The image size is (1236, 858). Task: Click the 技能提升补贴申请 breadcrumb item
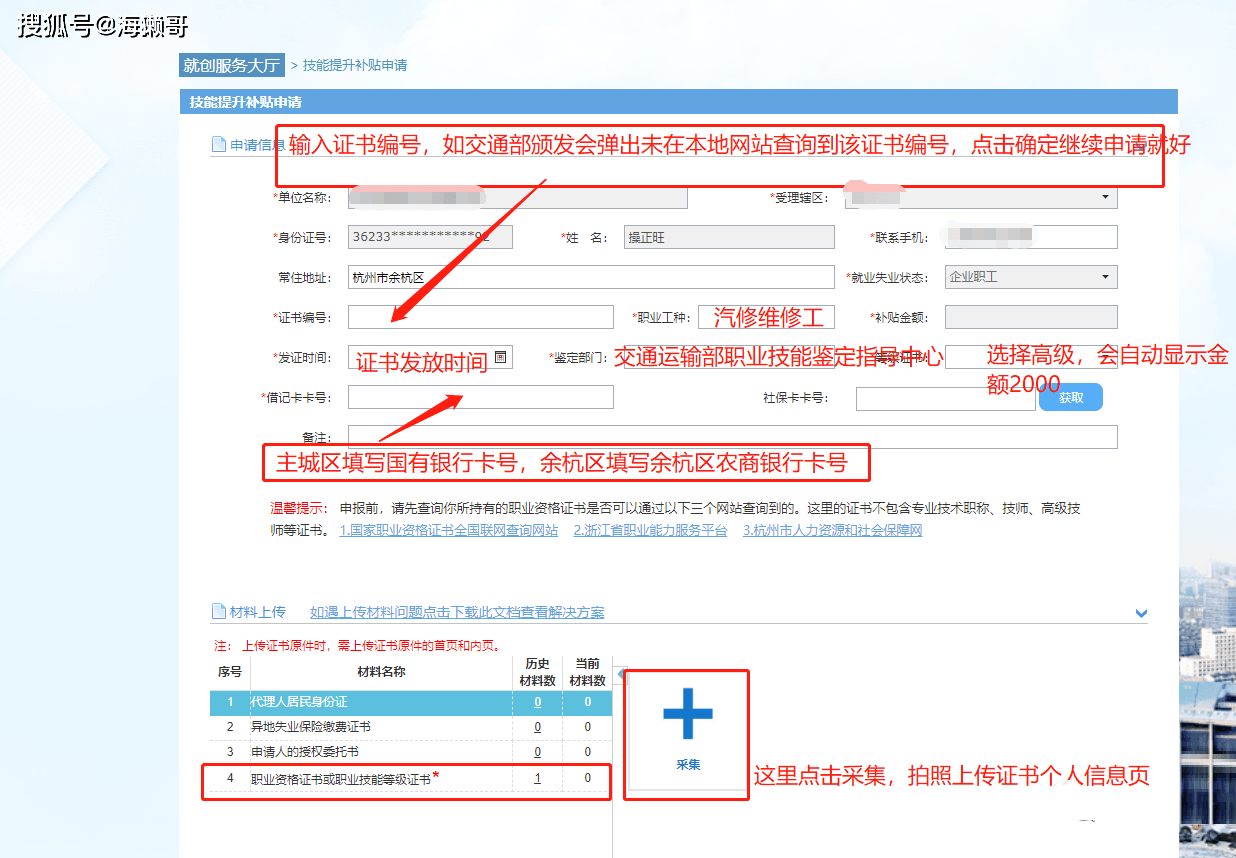[355, 65]
